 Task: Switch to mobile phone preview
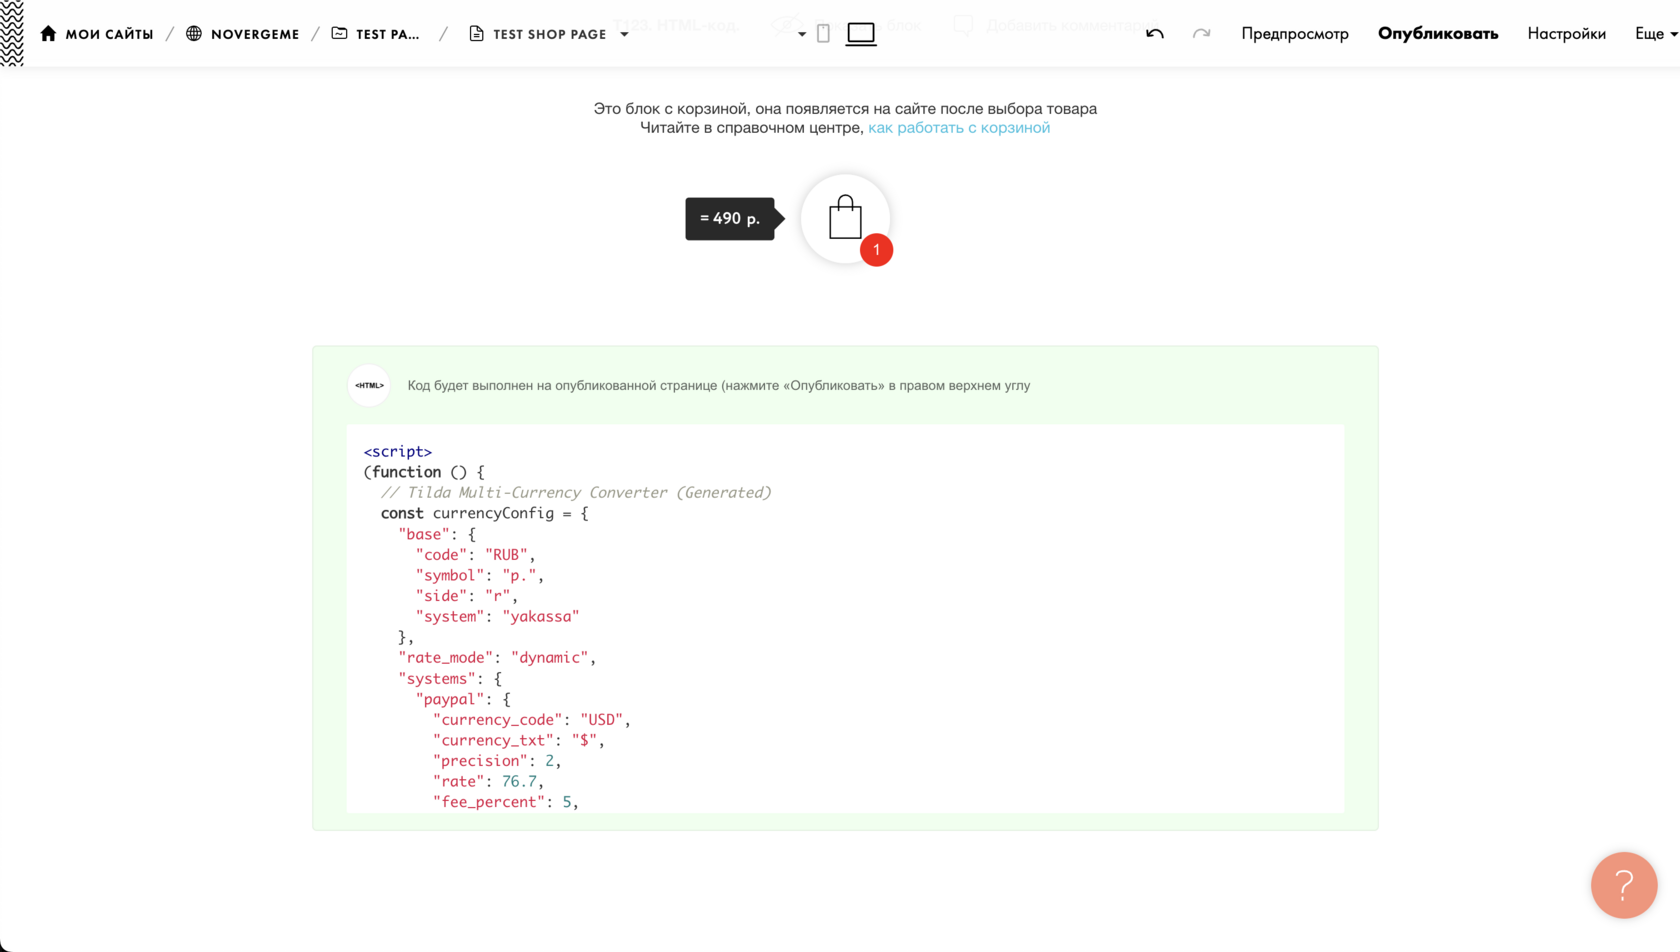823,34
